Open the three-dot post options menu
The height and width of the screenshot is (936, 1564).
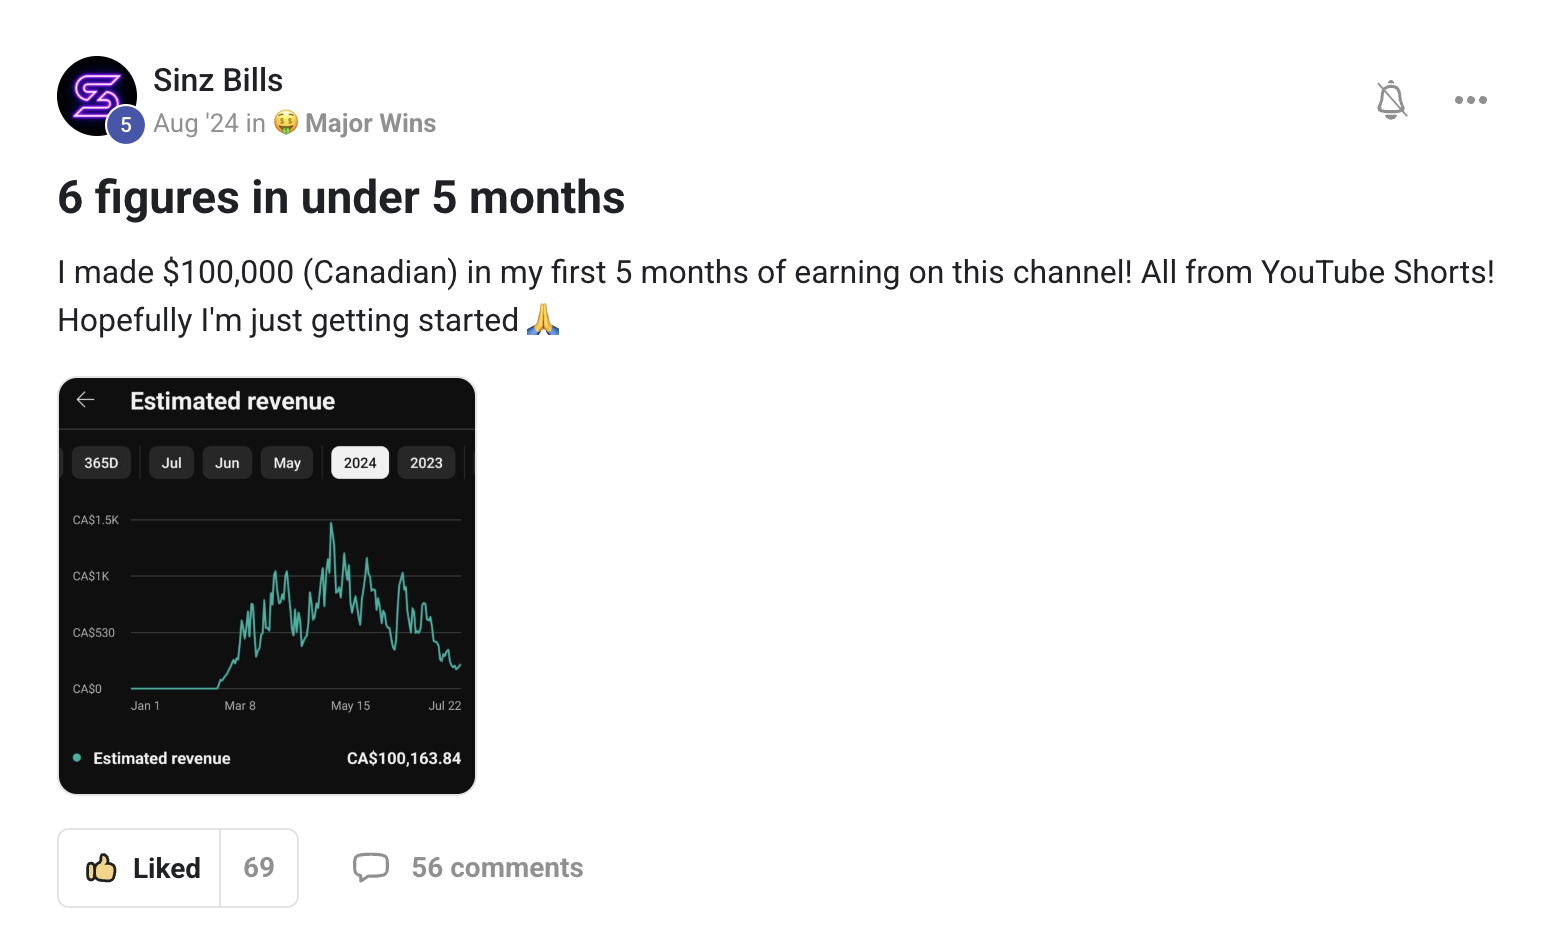point(1470,100)
